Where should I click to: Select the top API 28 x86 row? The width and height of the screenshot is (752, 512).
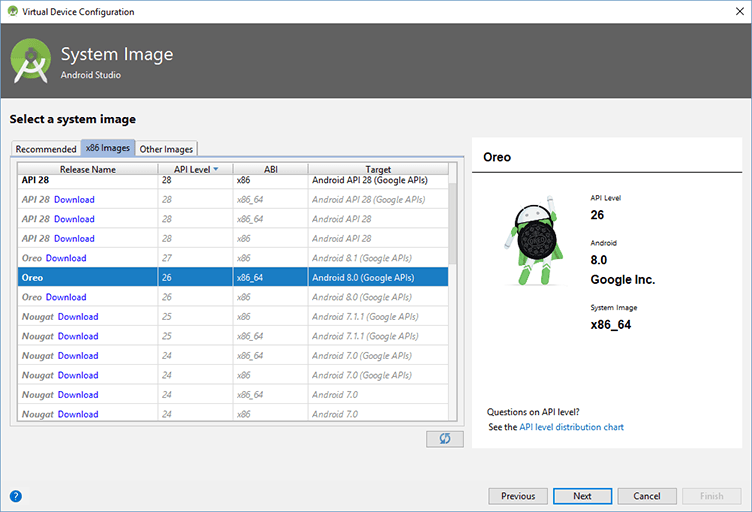(x=233, y=181)
